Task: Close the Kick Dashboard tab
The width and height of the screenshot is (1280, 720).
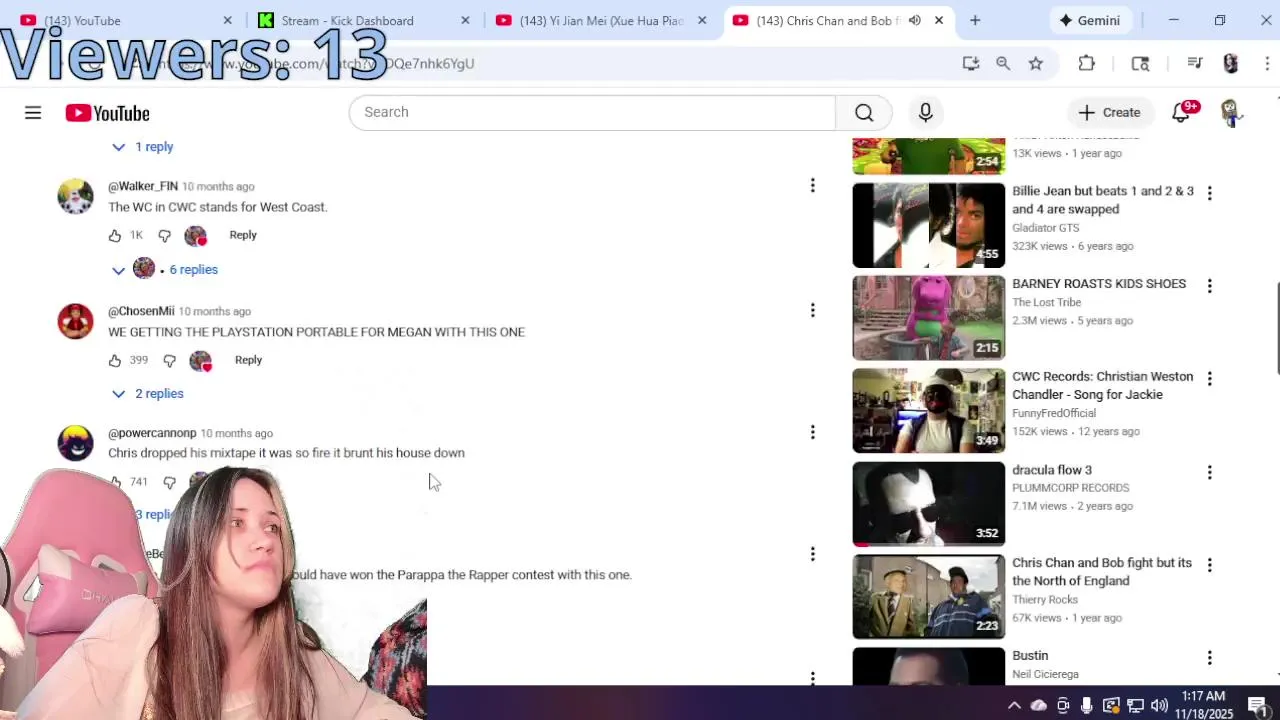Action: pos(465,20)
